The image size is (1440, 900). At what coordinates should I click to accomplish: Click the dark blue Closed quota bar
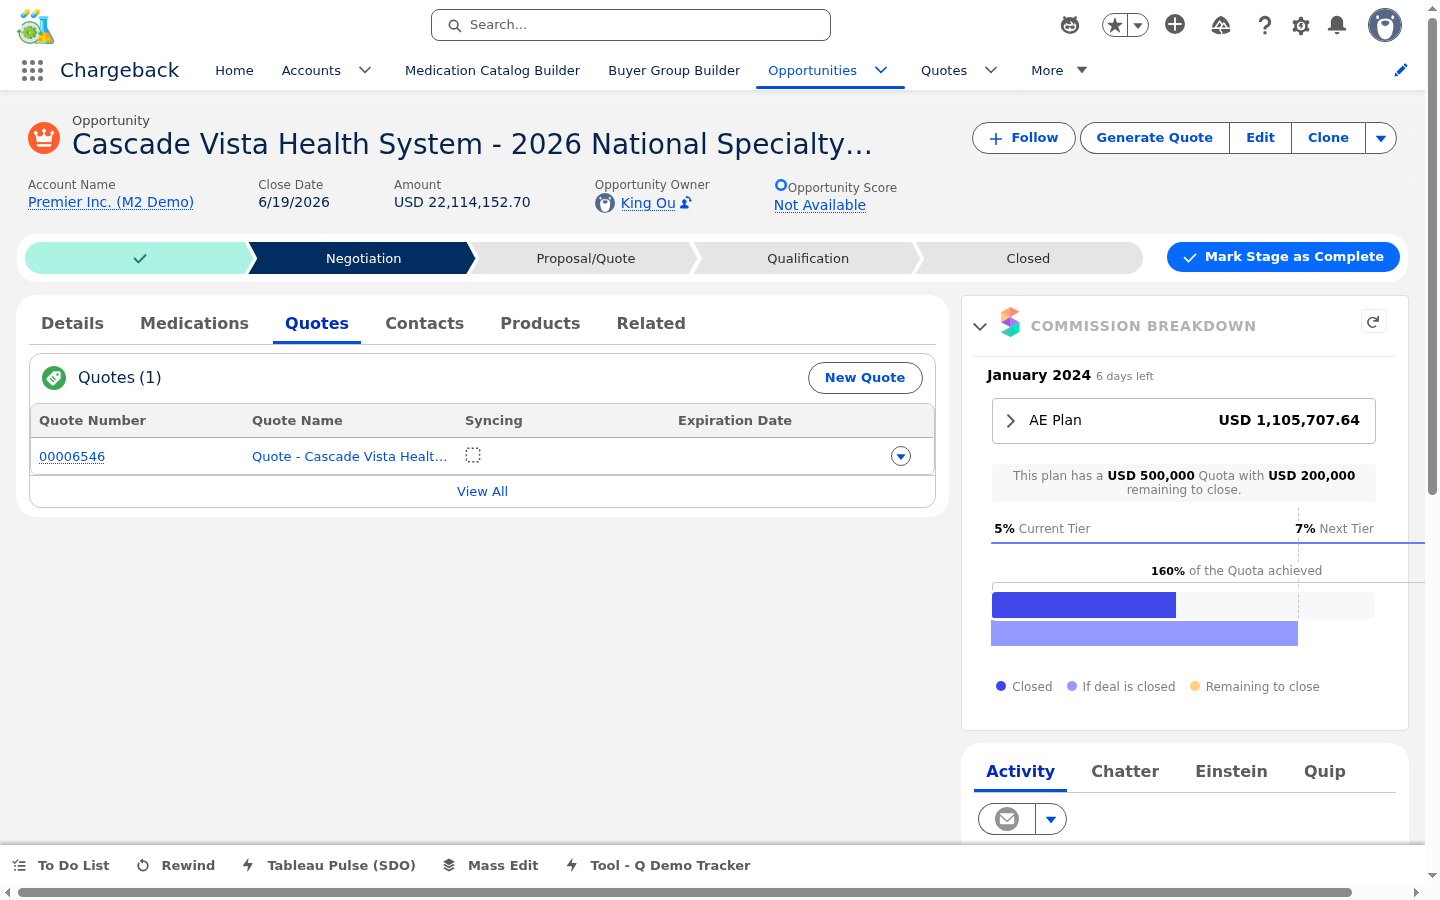pyautogui.click(x=1084, y=605)
